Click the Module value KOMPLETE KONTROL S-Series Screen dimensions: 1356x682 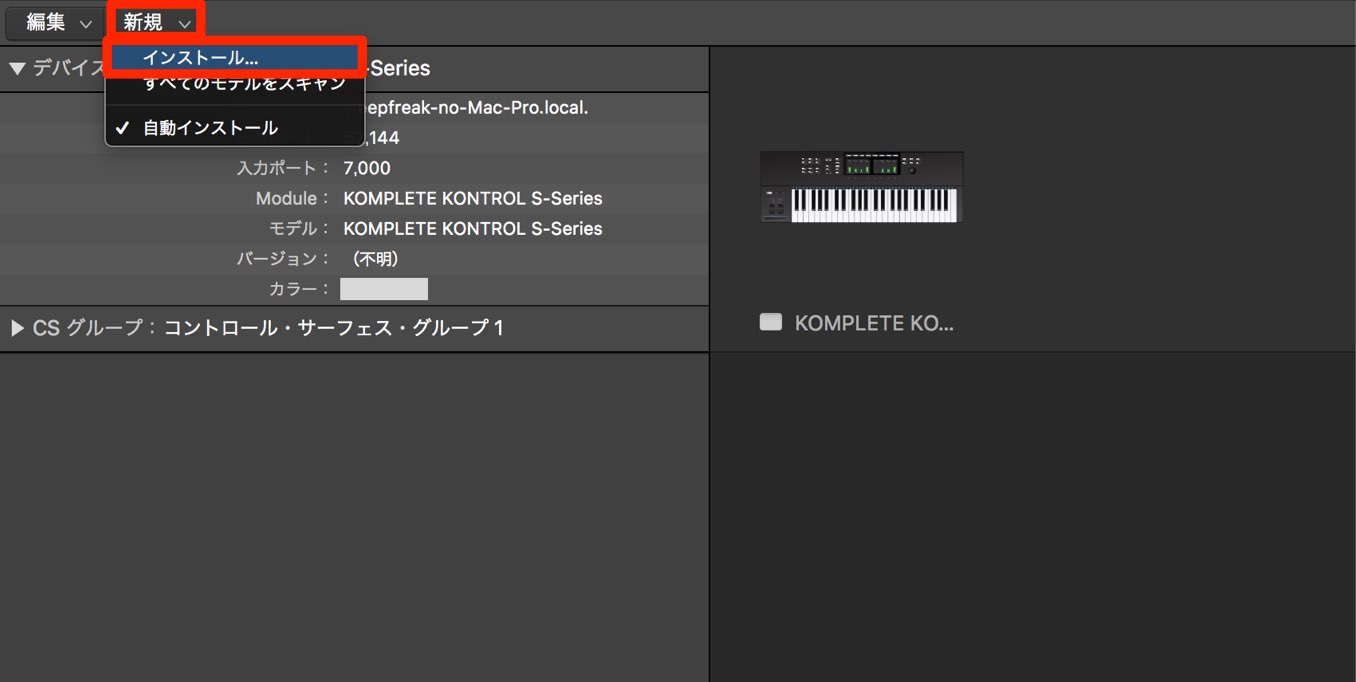473,198
